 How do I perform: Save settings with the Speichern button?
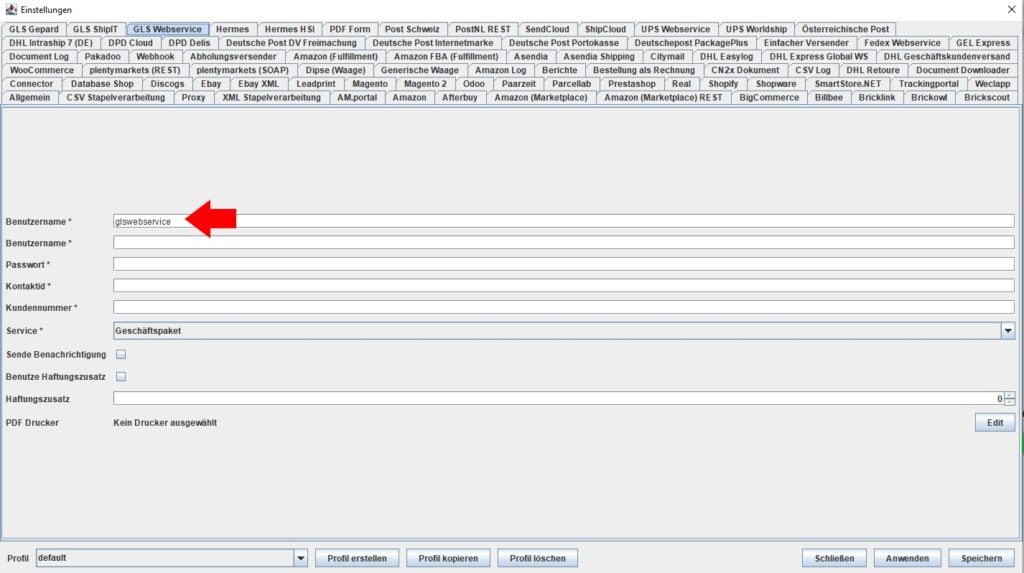click(x=981, y=558)
